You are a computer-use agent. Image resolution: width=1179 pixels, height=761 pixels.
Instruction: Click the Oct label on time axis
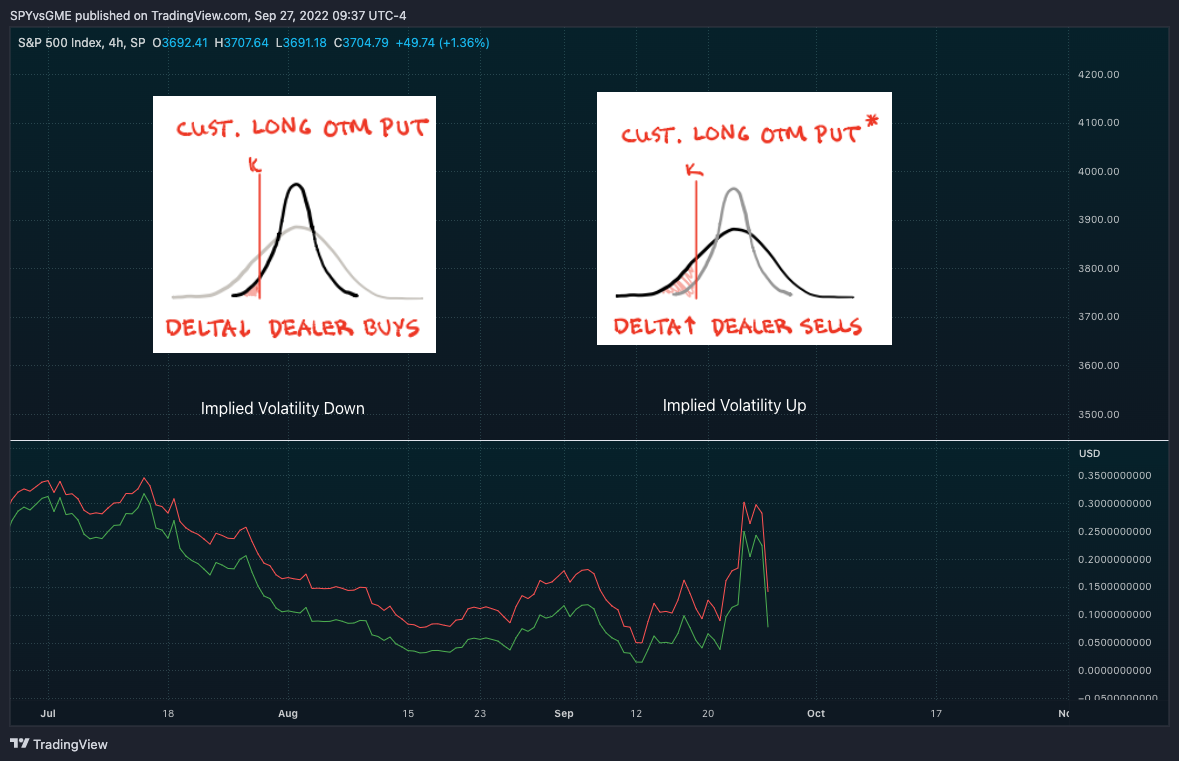click(816, 714)
